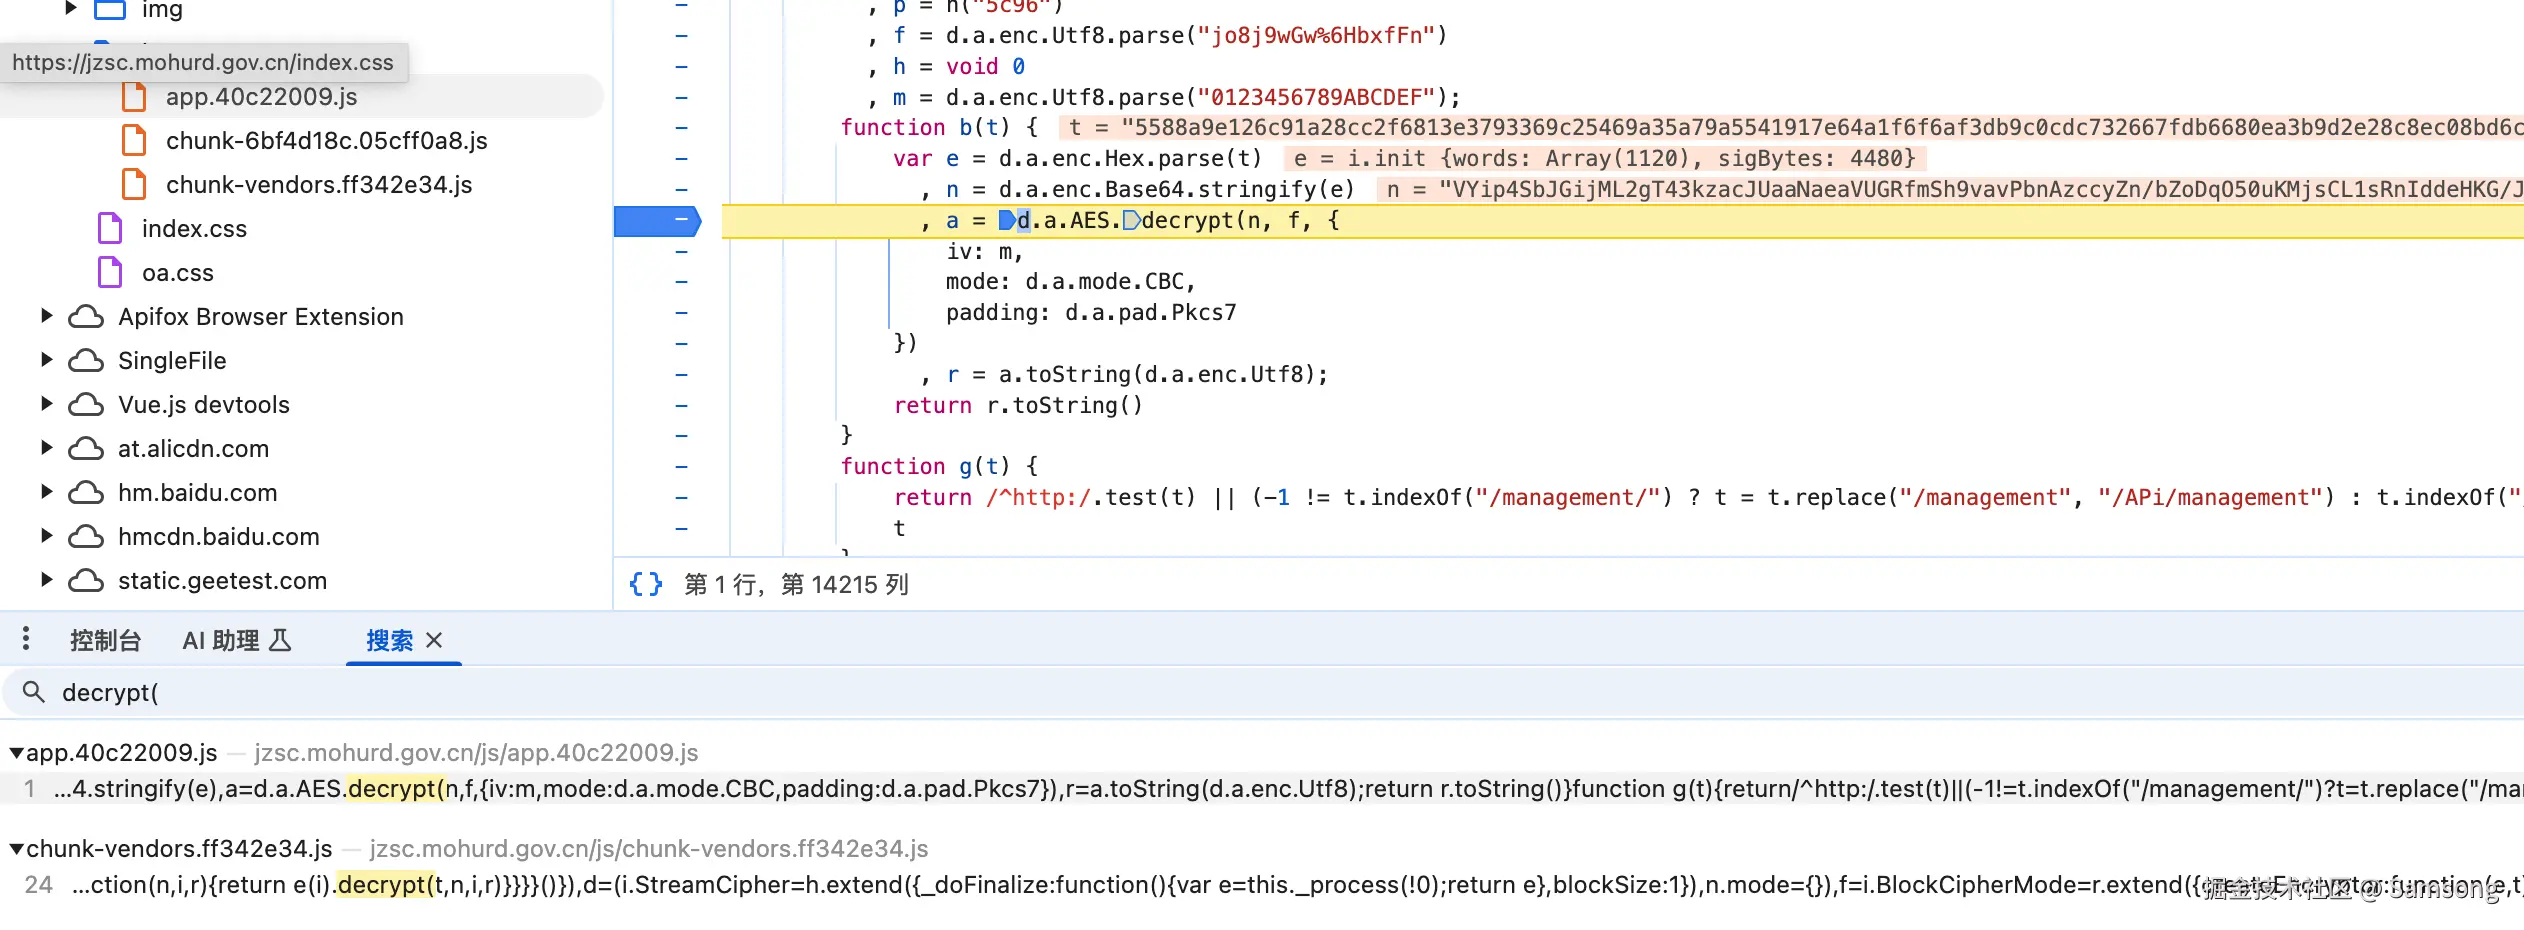2524x930 pixels.
Task: Open the drawer's three-dot more menu
Action: tap(26, 639)
